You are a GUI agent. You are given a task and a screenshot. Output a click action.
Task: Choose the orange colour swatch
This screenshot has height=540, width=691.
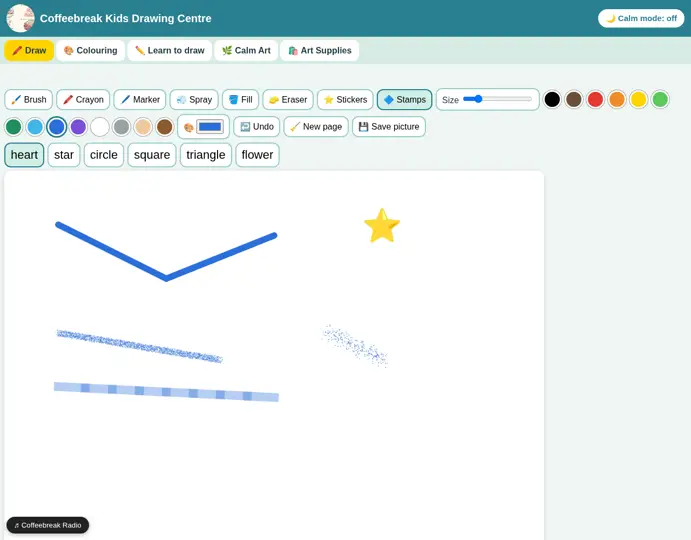tap(617, 100)
